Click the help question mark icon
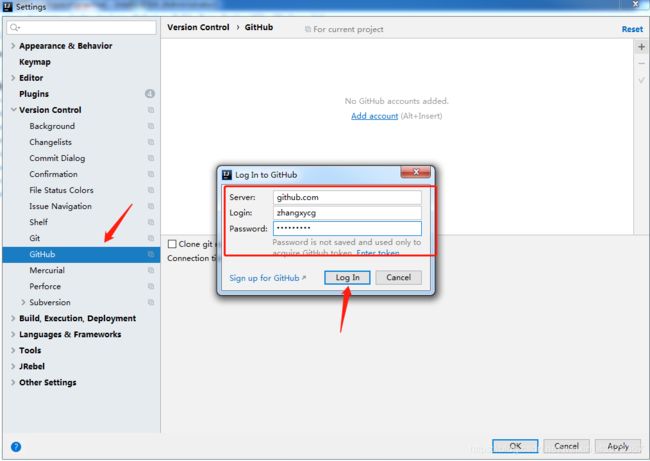The width and height of the screenshot is (650, 461). click(x=16, y=446)
